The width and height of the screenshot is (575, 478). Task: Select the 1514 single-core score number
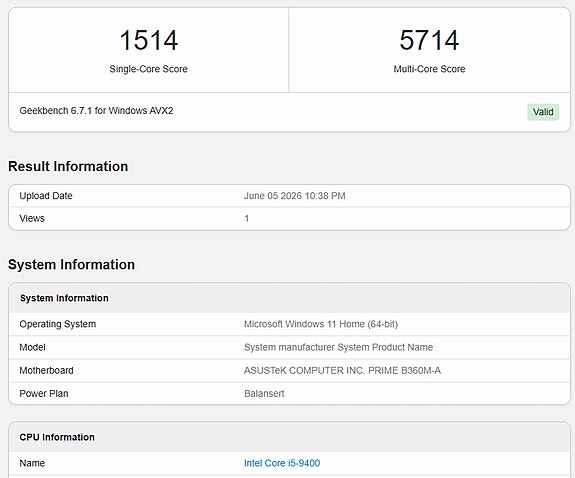pos(149,40)
